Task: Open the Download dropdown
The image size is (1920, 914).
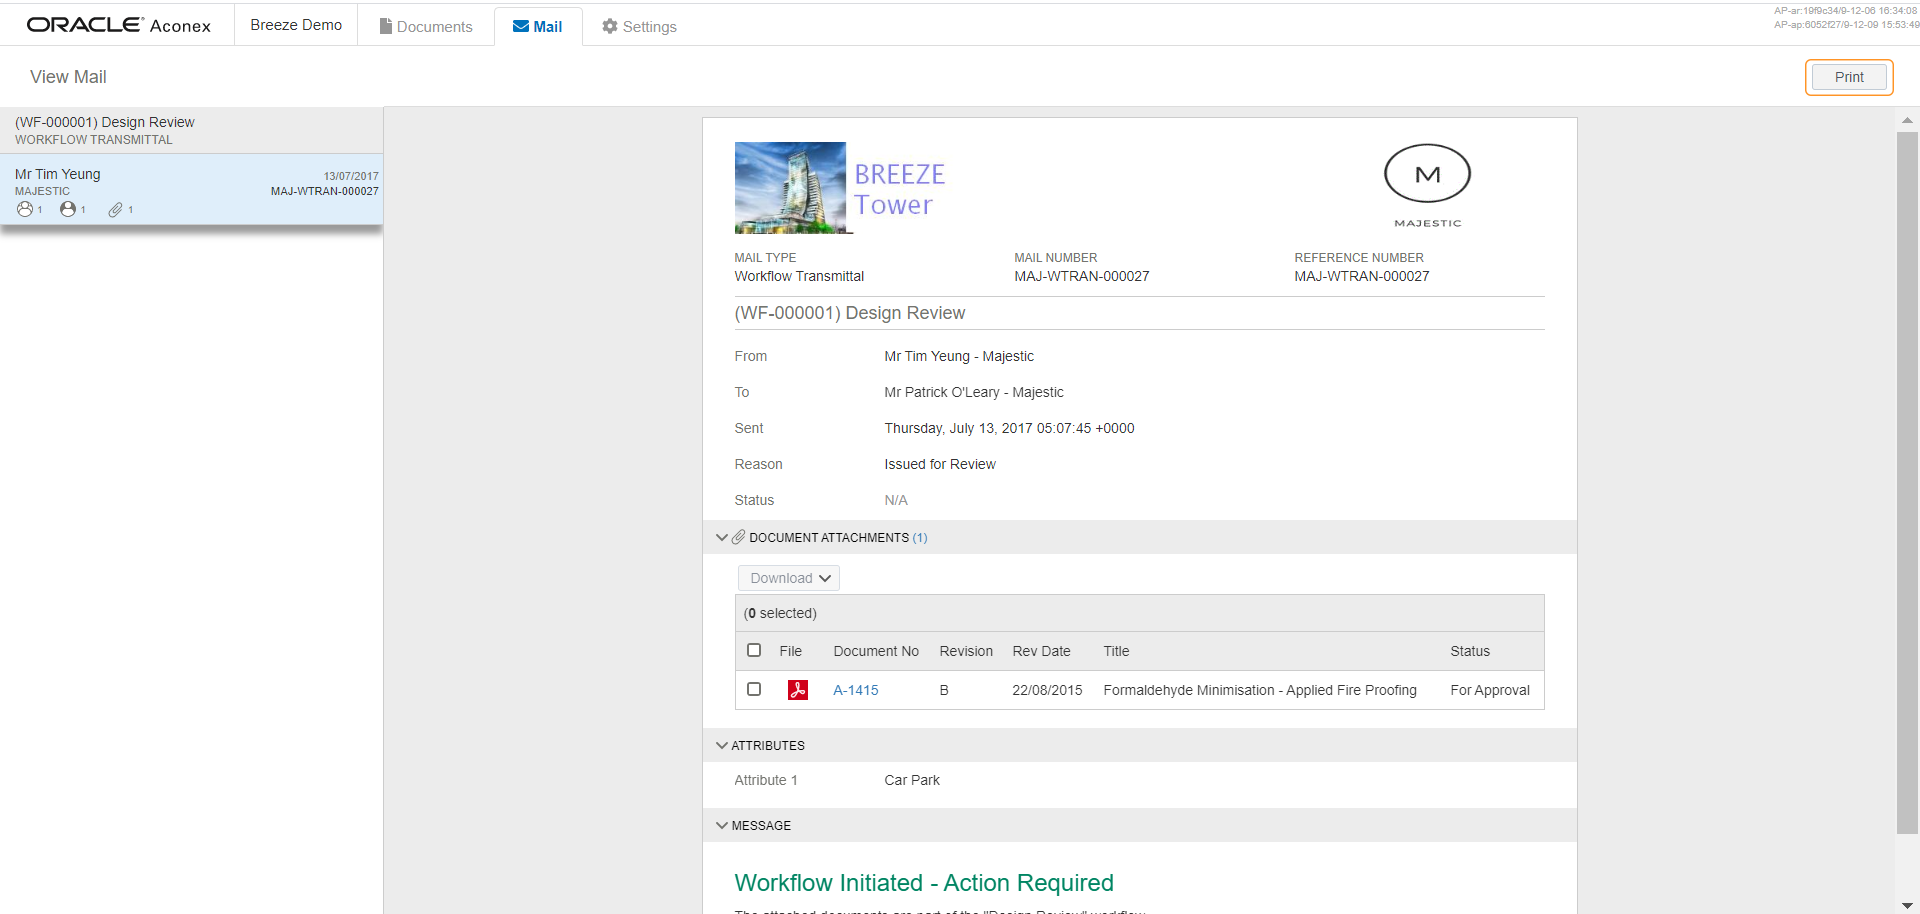Action: click(x=789, y=578)
